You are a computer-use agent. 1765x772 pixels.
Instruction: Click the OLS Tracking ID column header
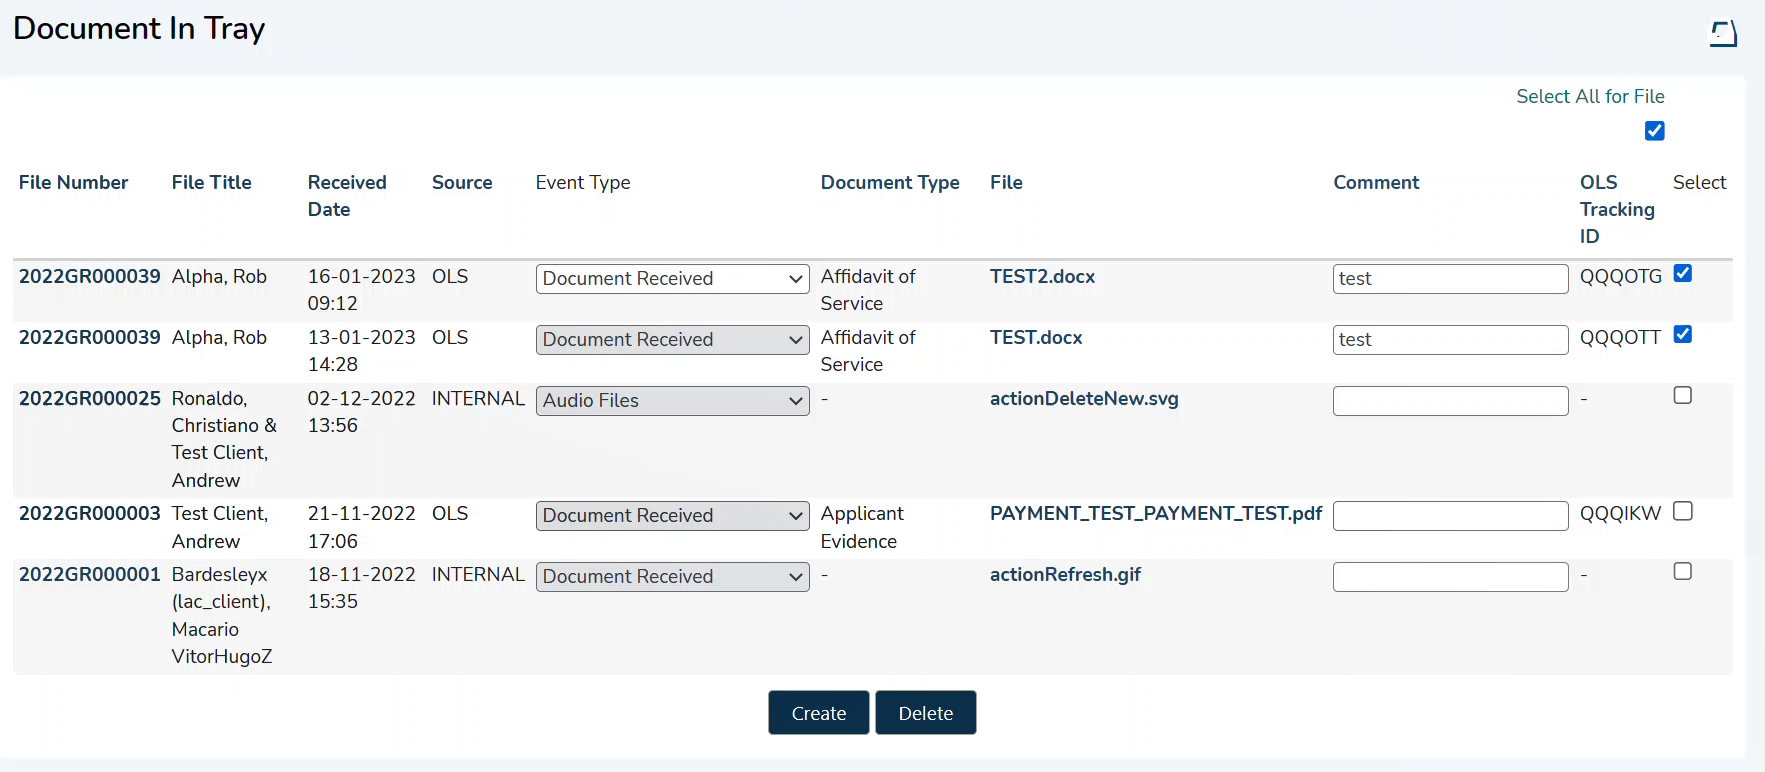point(1617,210)
